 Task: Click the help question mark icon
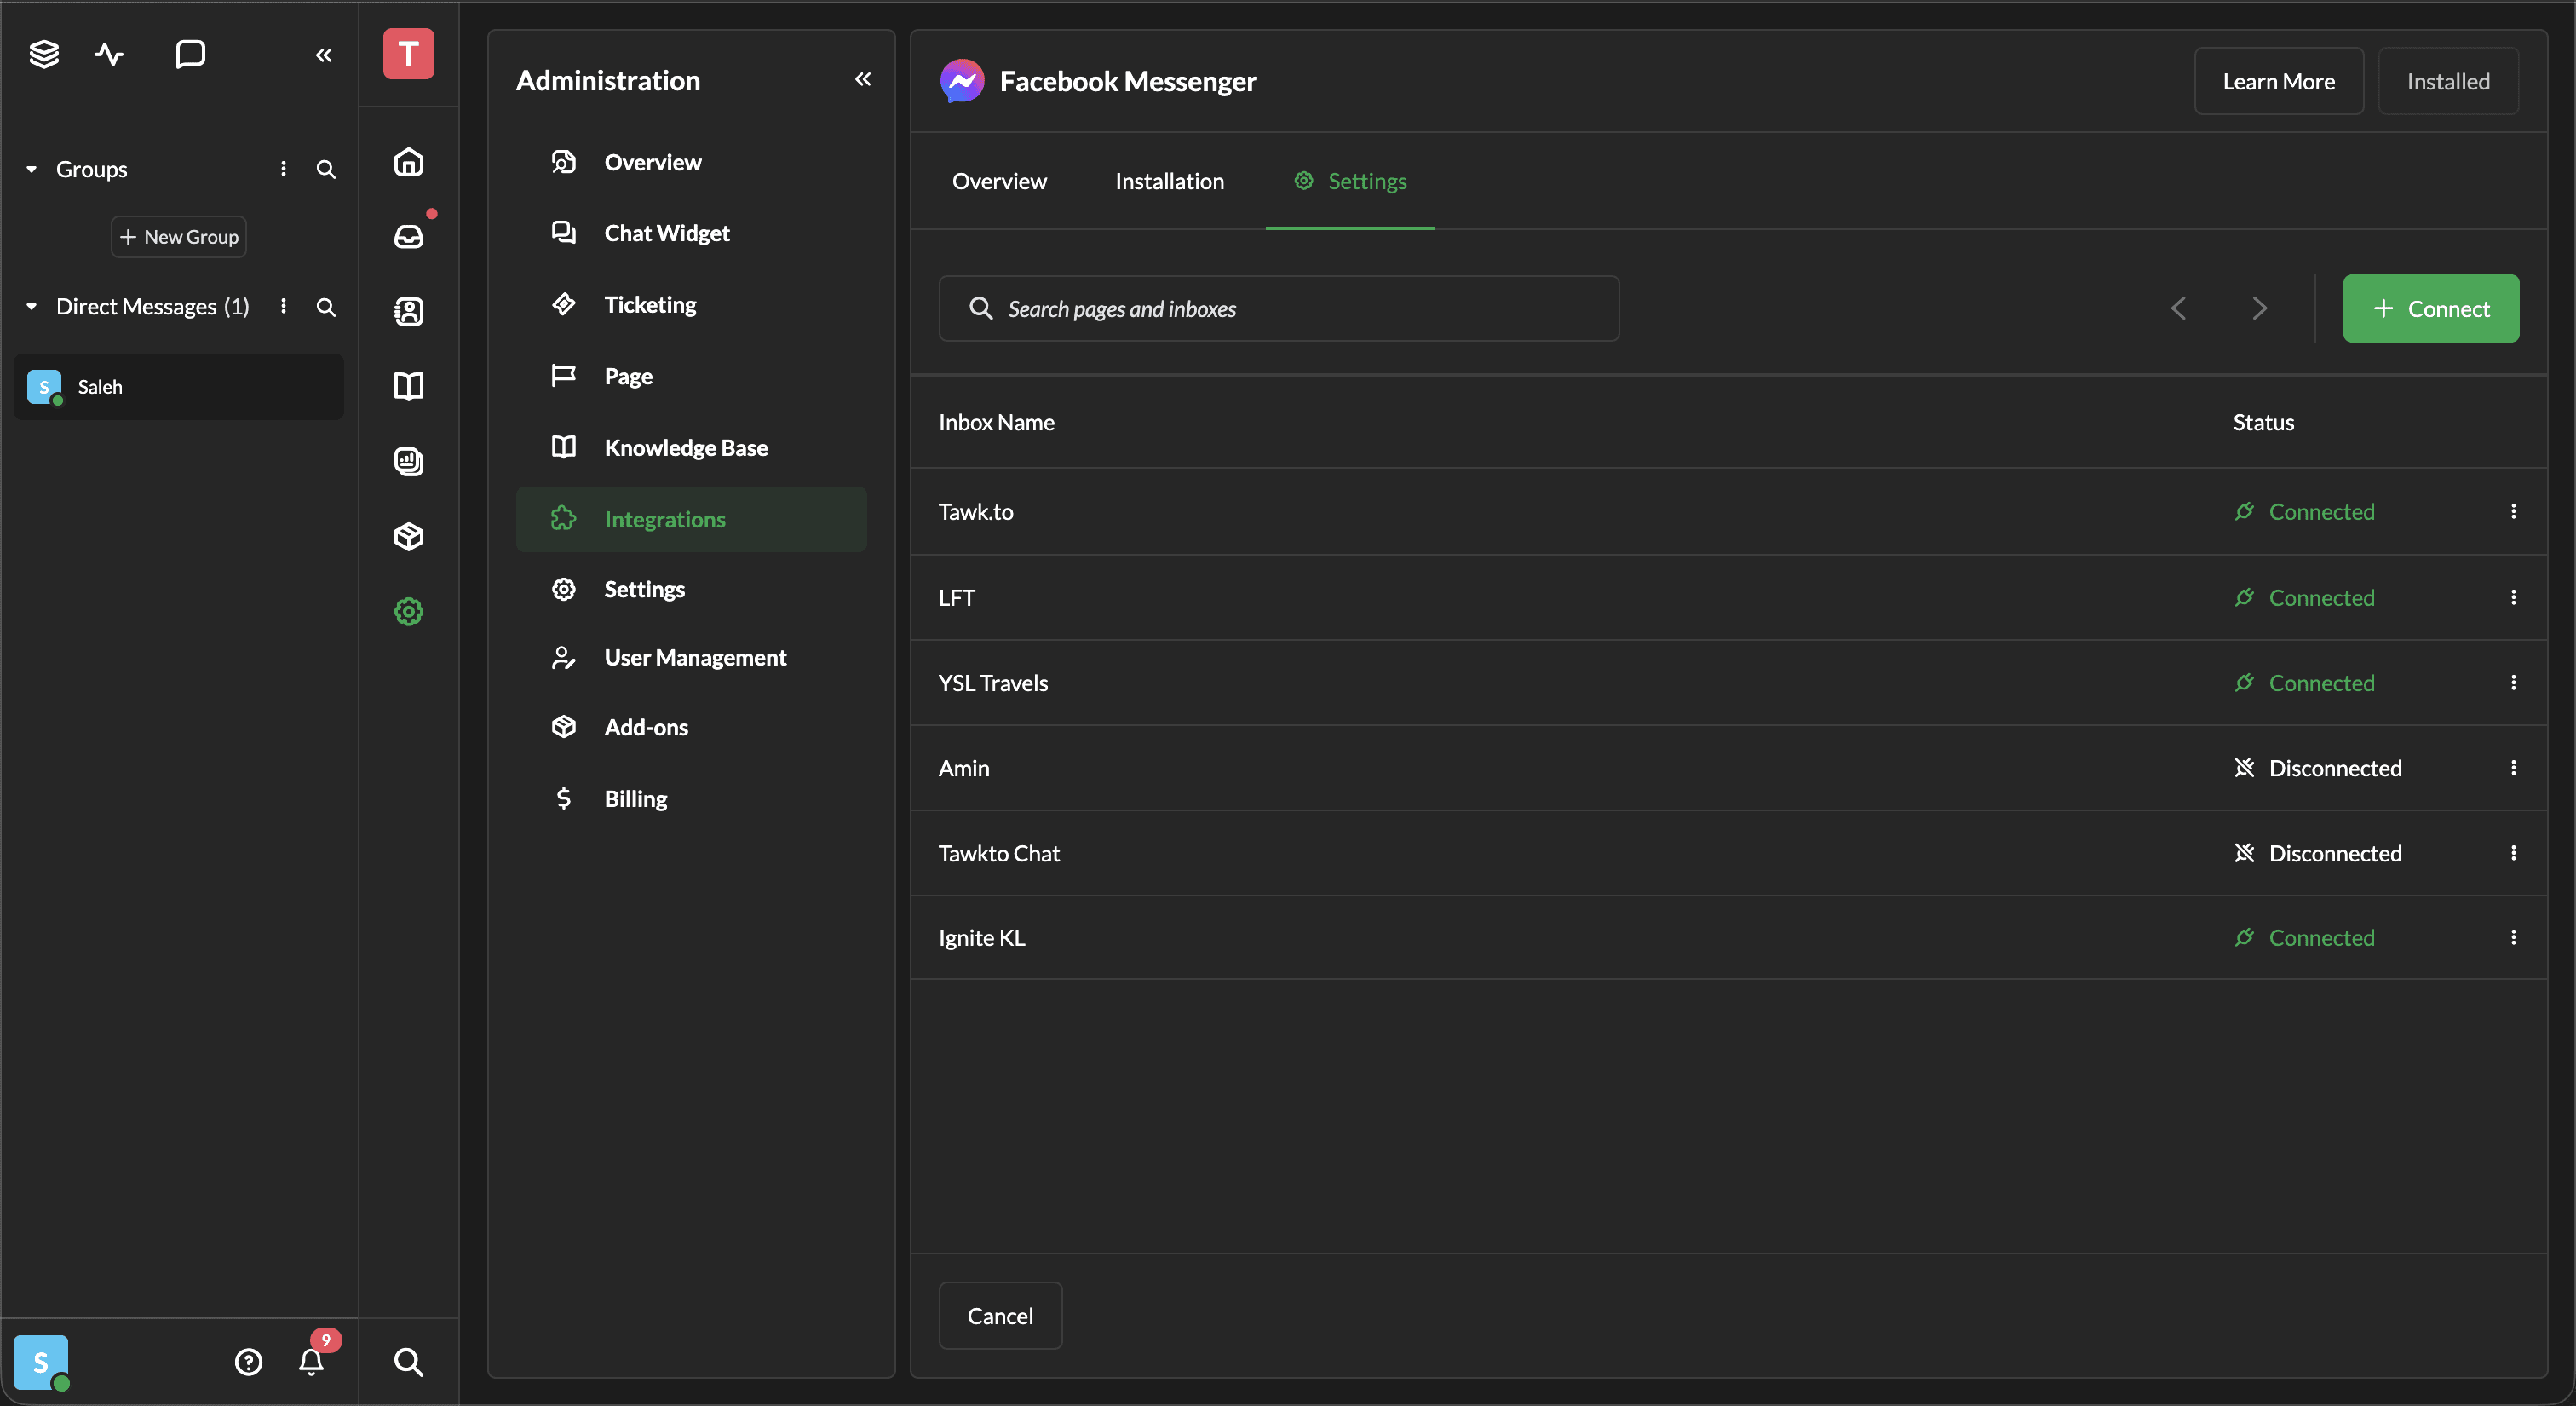pos(248,1361)
